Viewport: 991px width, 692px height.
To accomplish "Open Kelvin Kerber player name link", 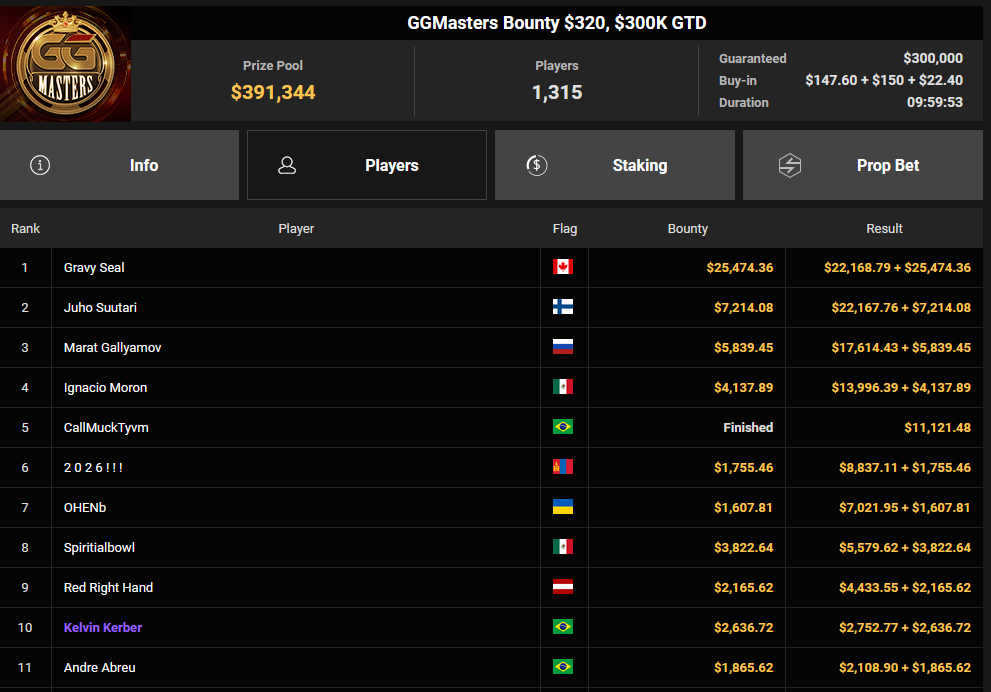I will 103,627.
